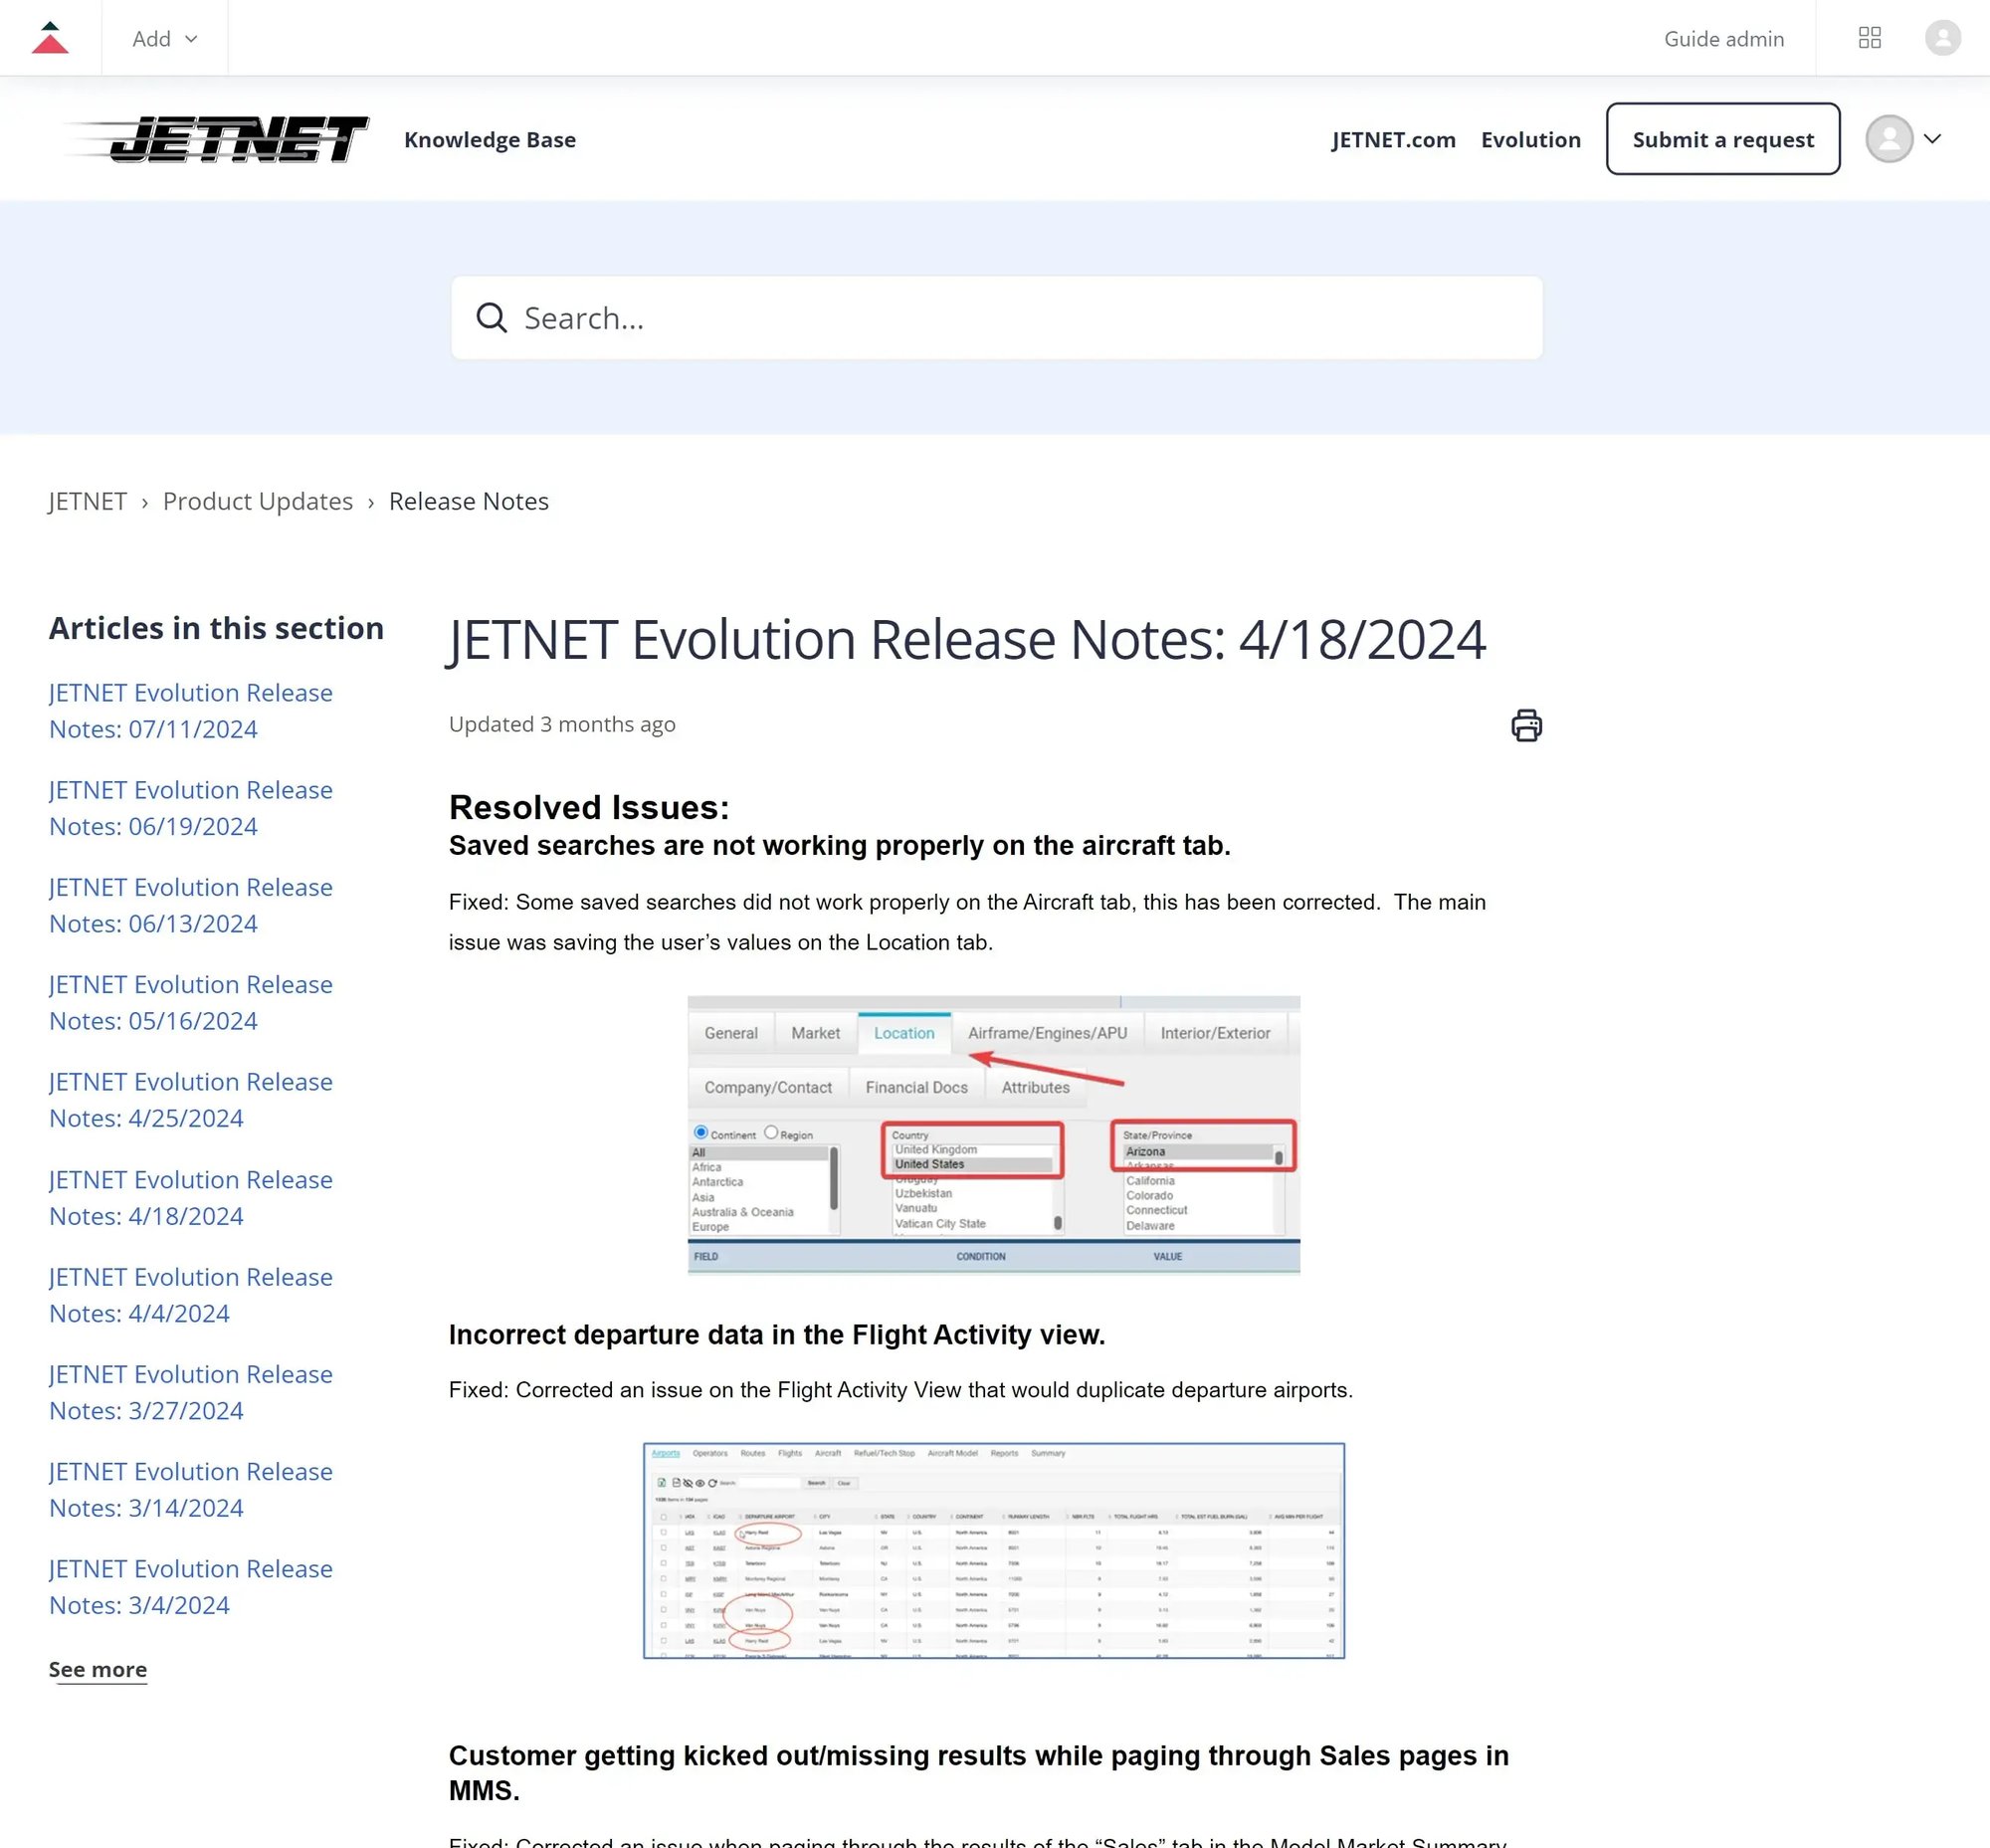
Task: Click the Guide admin link
Action: click(x=1724, y=38)
